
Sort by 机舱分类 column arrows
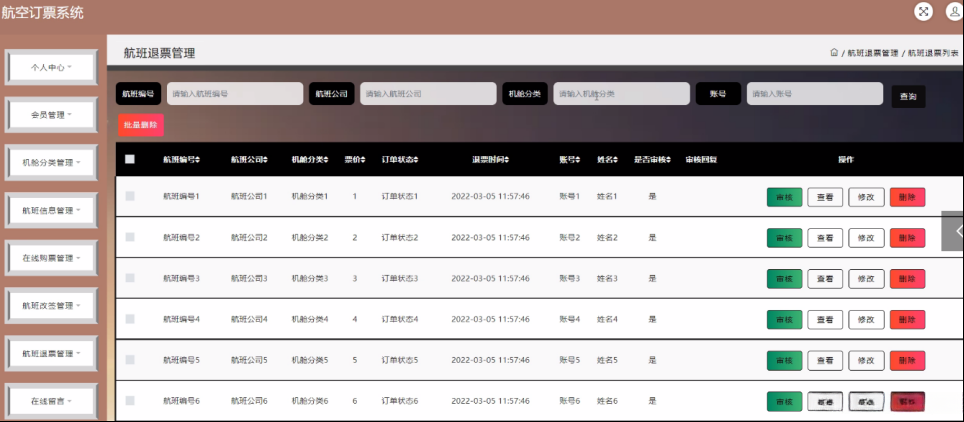[326, 159]
